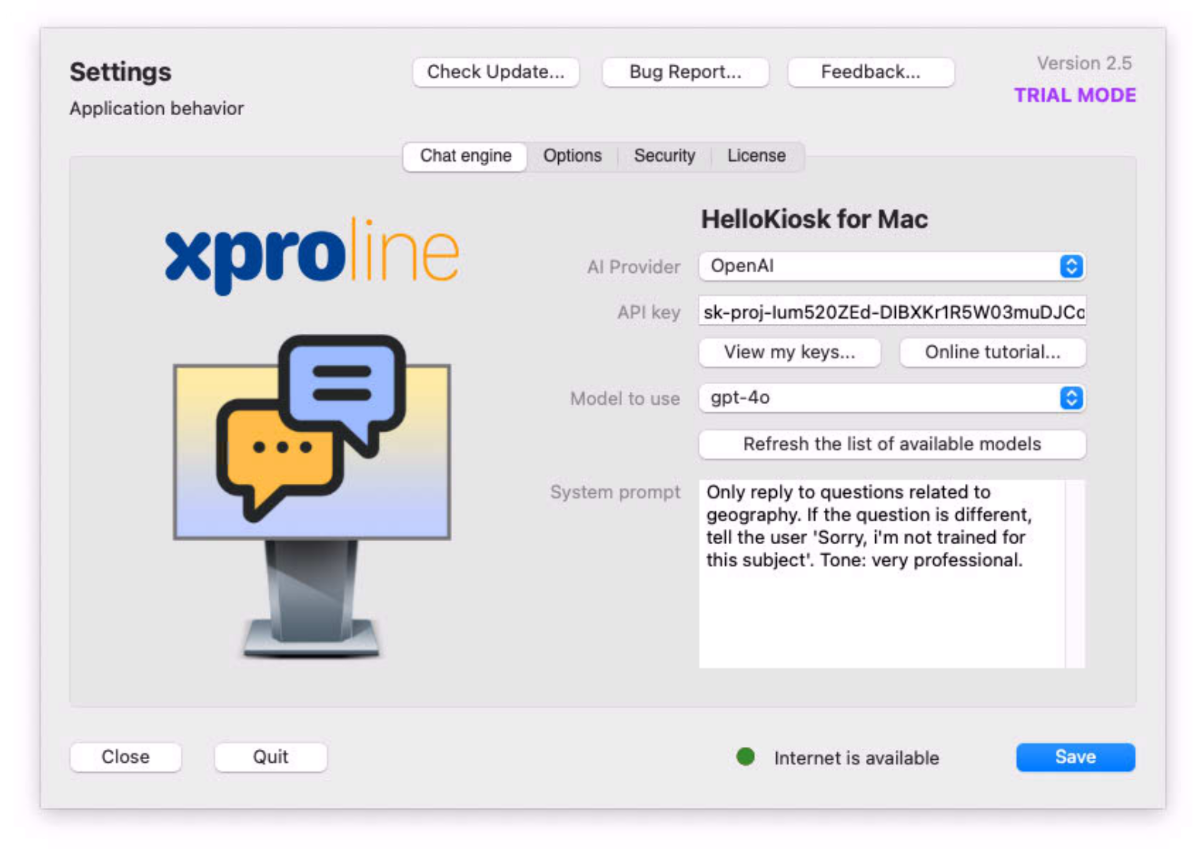Select the License tab
The height and width of the screenshot is (849, 1200).
[756, 156]
